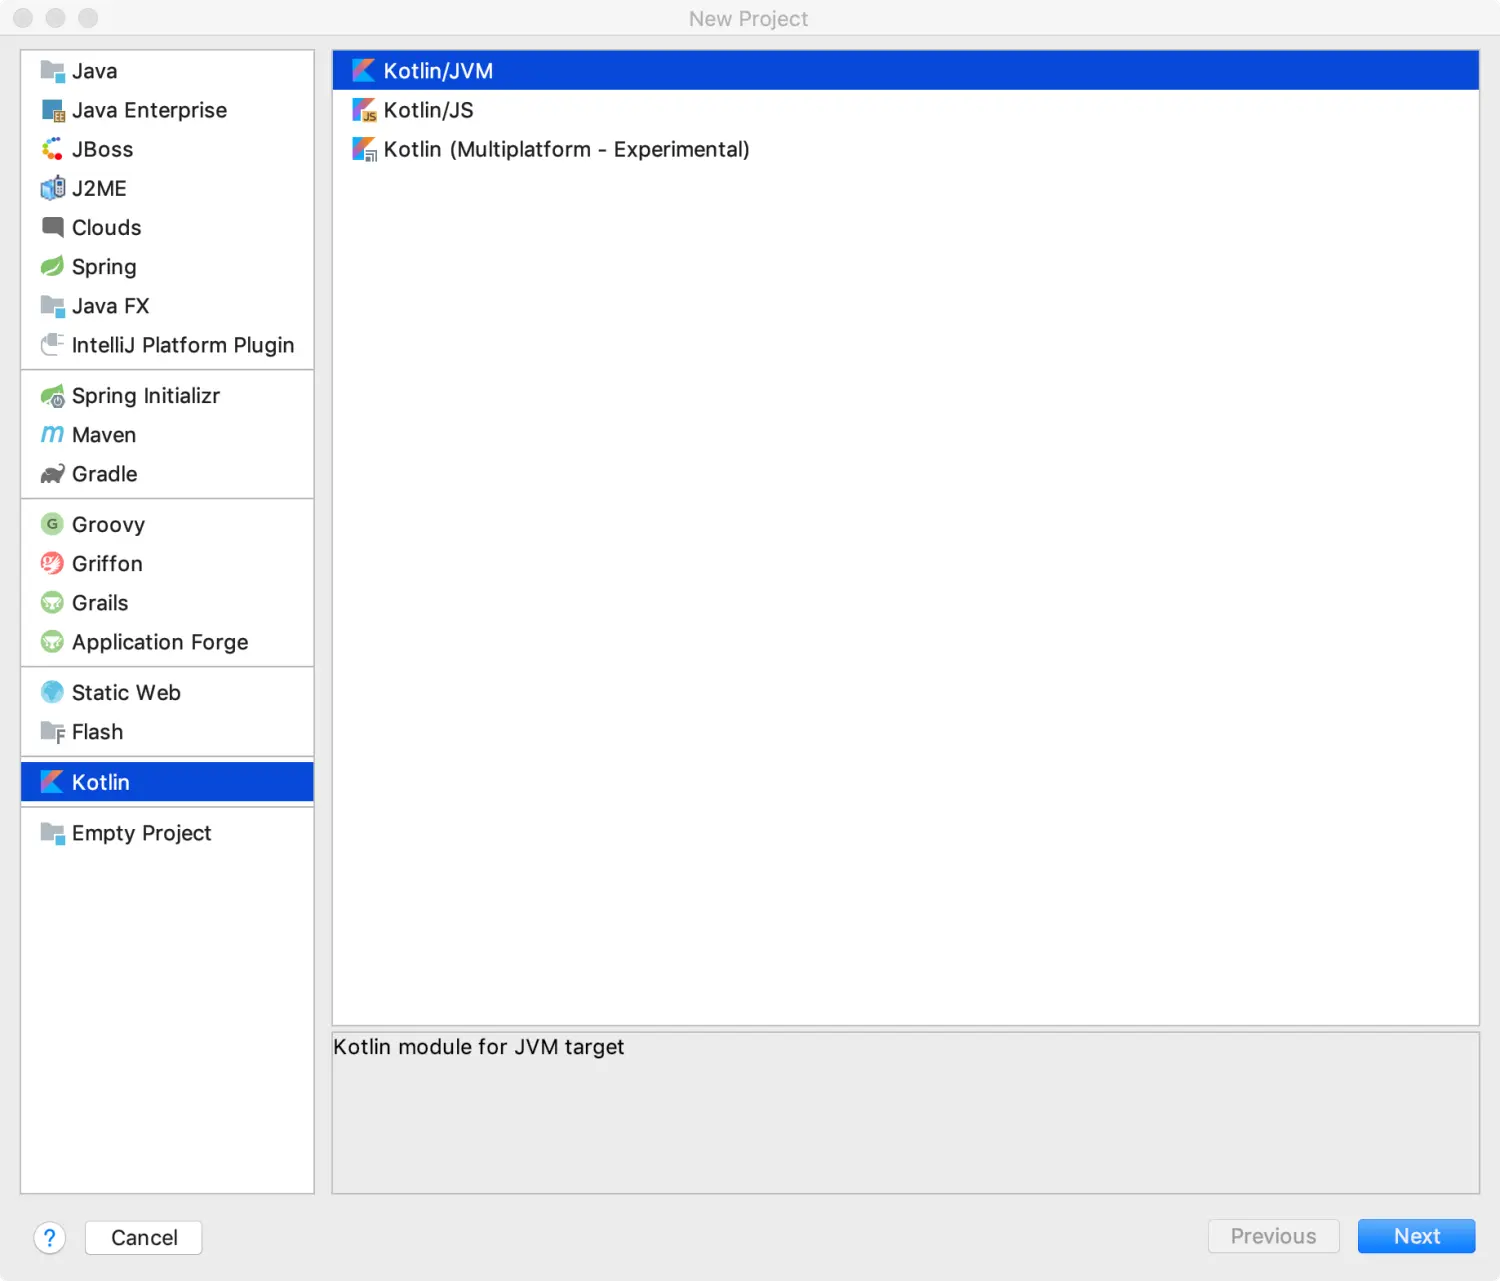Click the Java FX folder icon

coord(52,306)
